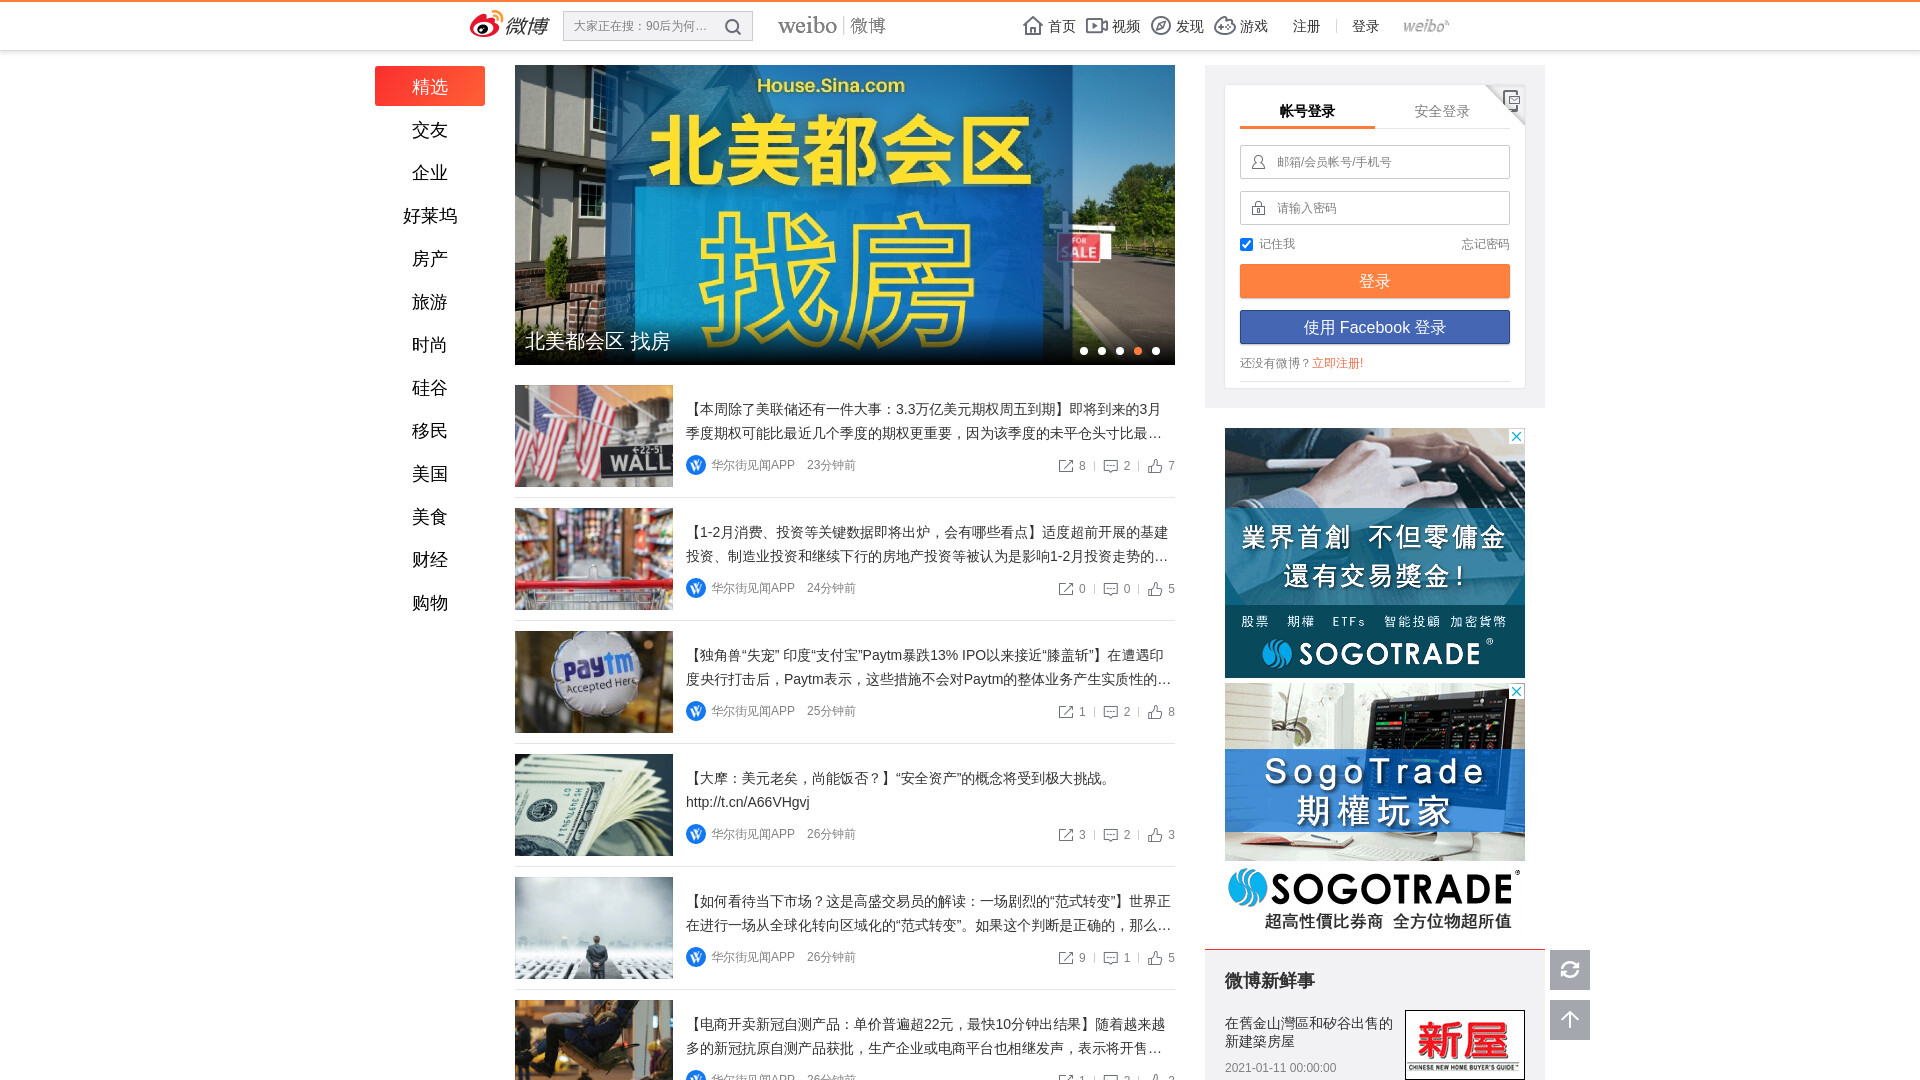Select 好莱坞 category in sidebar
This screenshot has width=1920, height=1080.
430,216
